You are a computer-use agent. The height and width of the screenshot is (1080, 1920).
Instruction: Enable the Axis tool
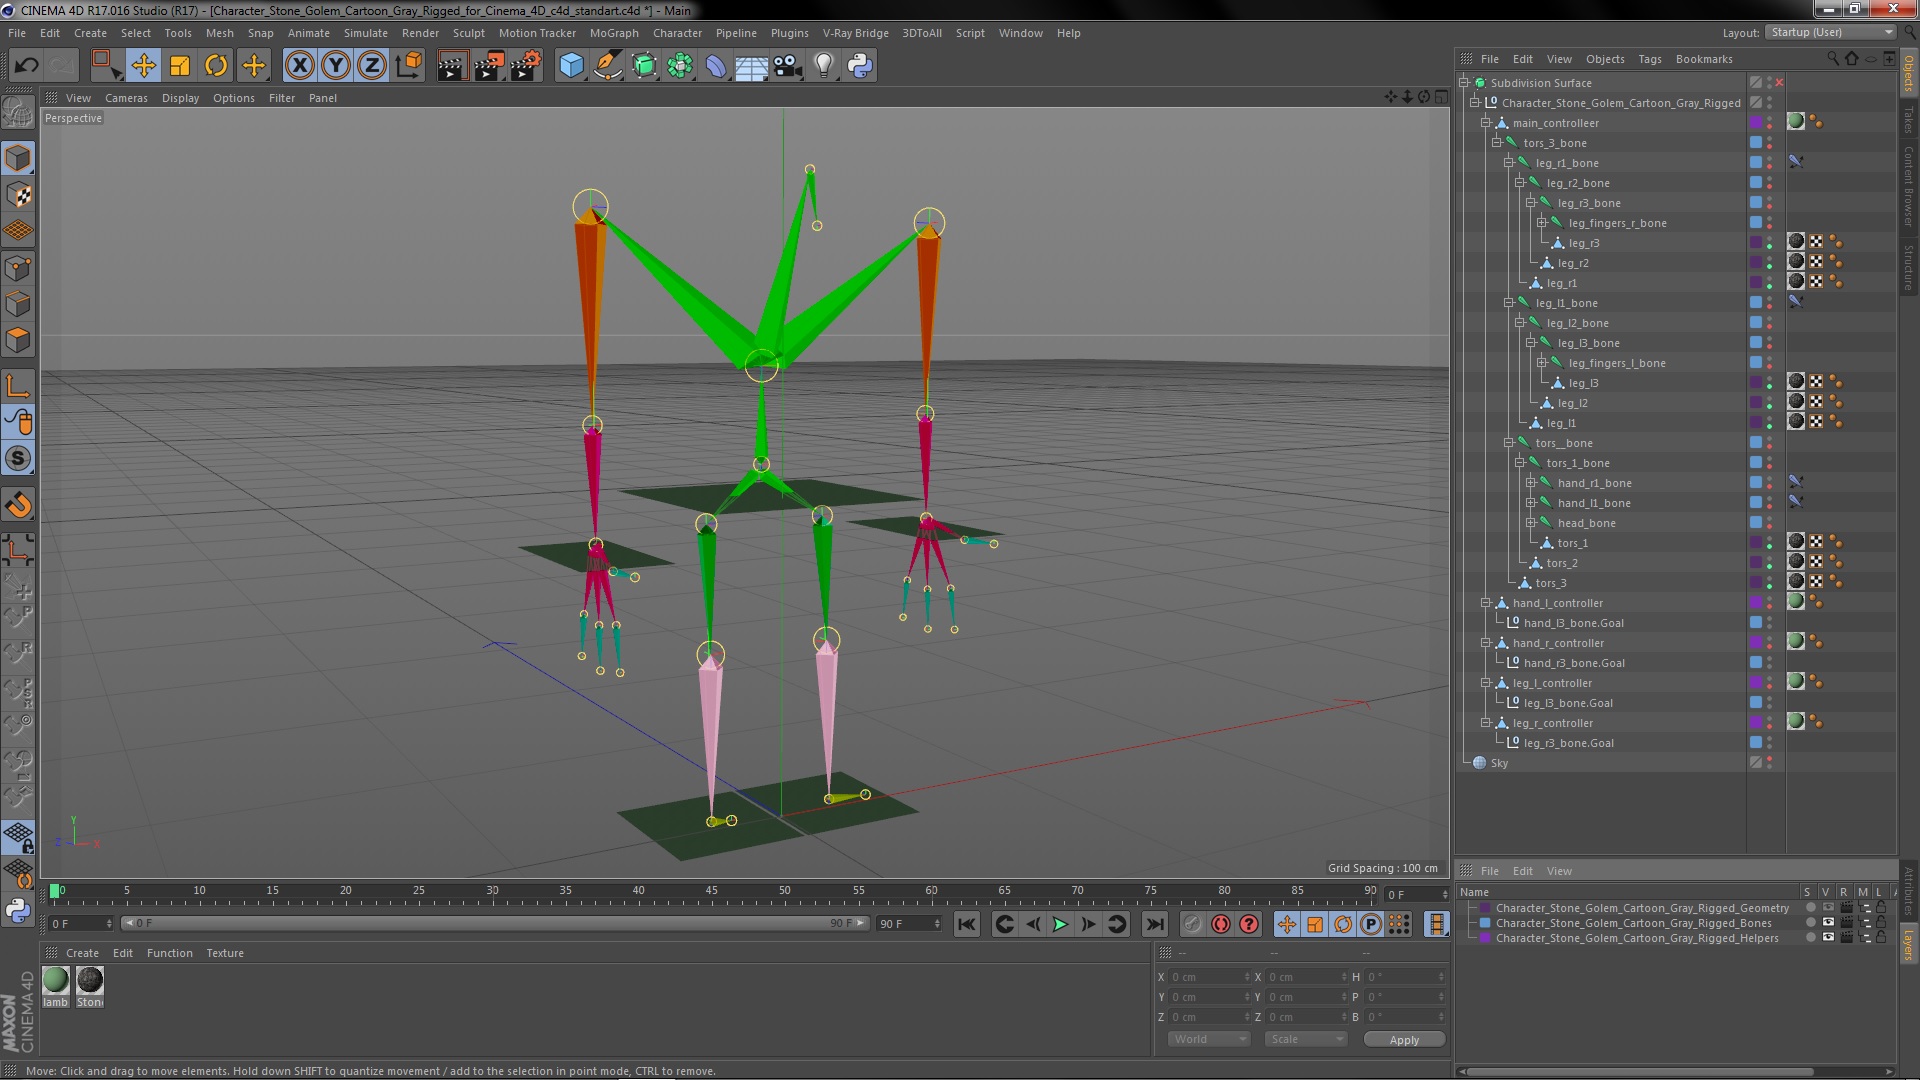(x=18, y=386)
